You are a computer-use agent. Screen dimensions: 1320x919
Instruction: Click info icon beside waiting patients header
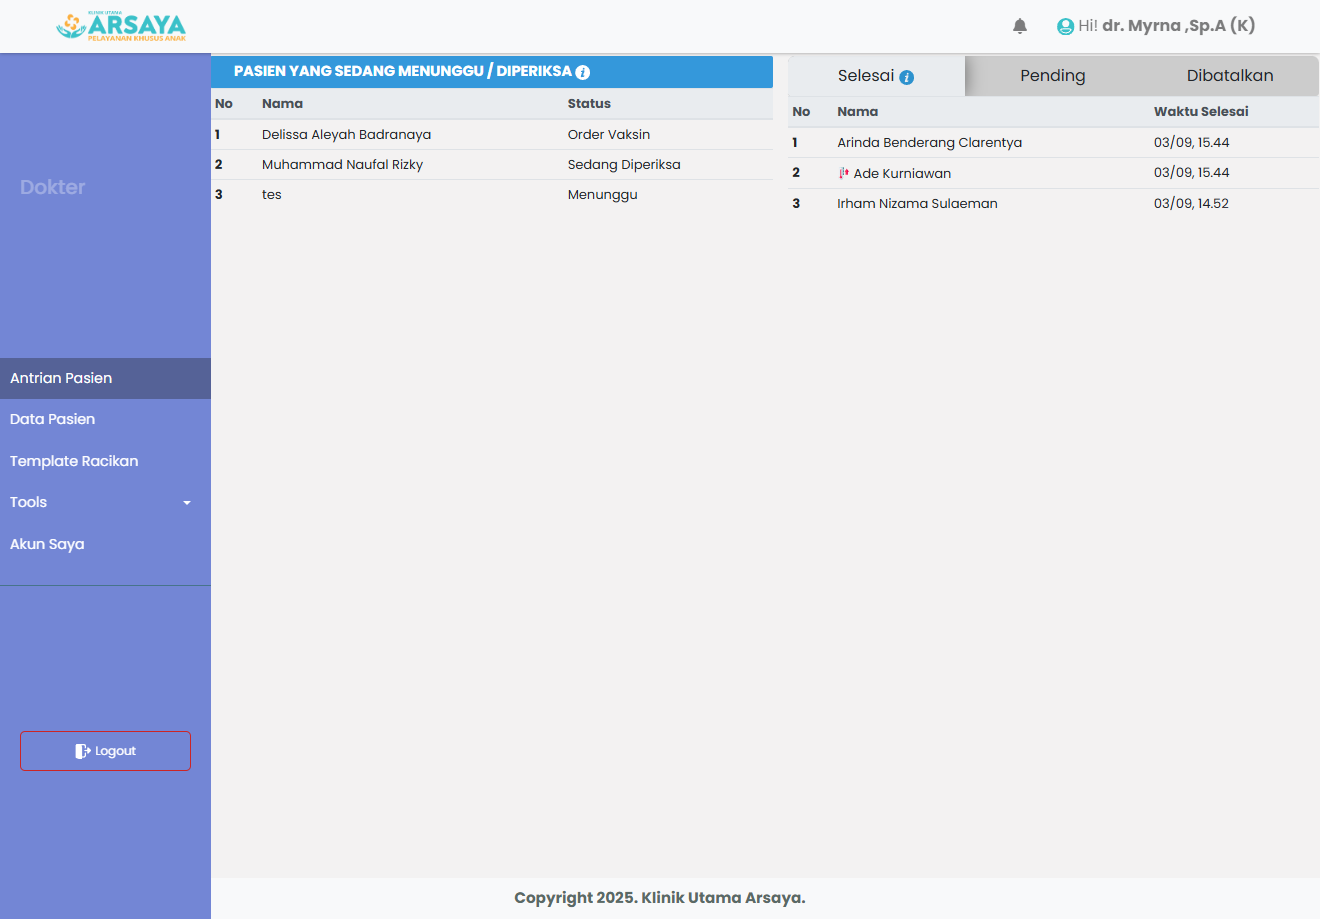click(583, 72)
